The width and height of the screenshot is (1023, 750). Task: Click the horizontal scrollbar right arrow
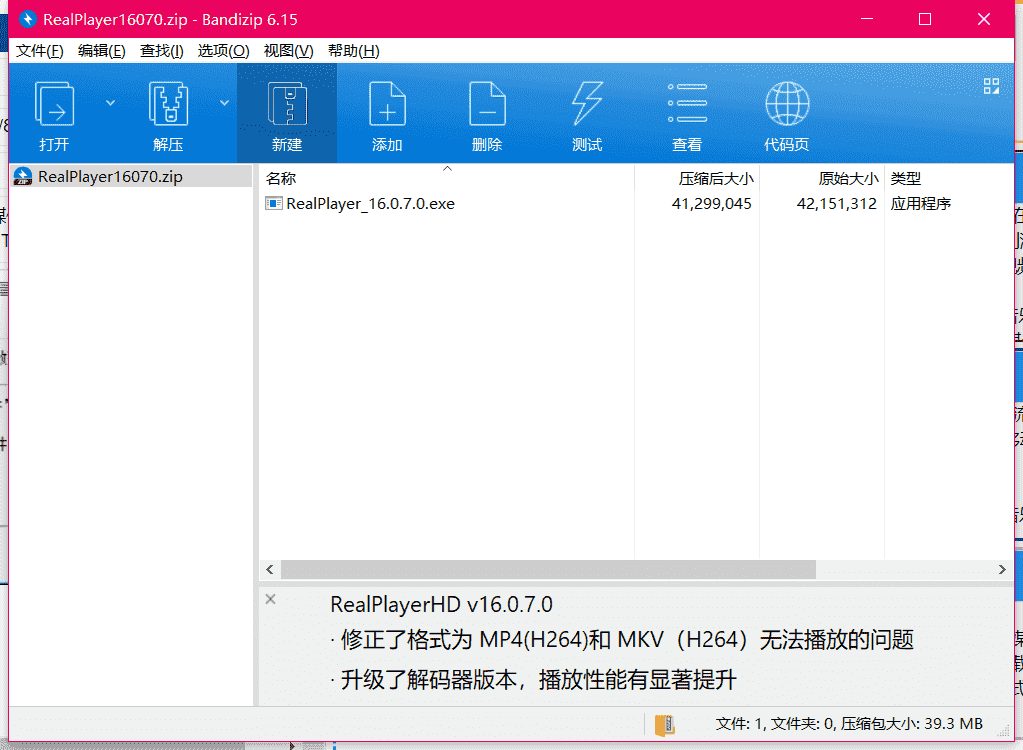tap(1002, 569)
